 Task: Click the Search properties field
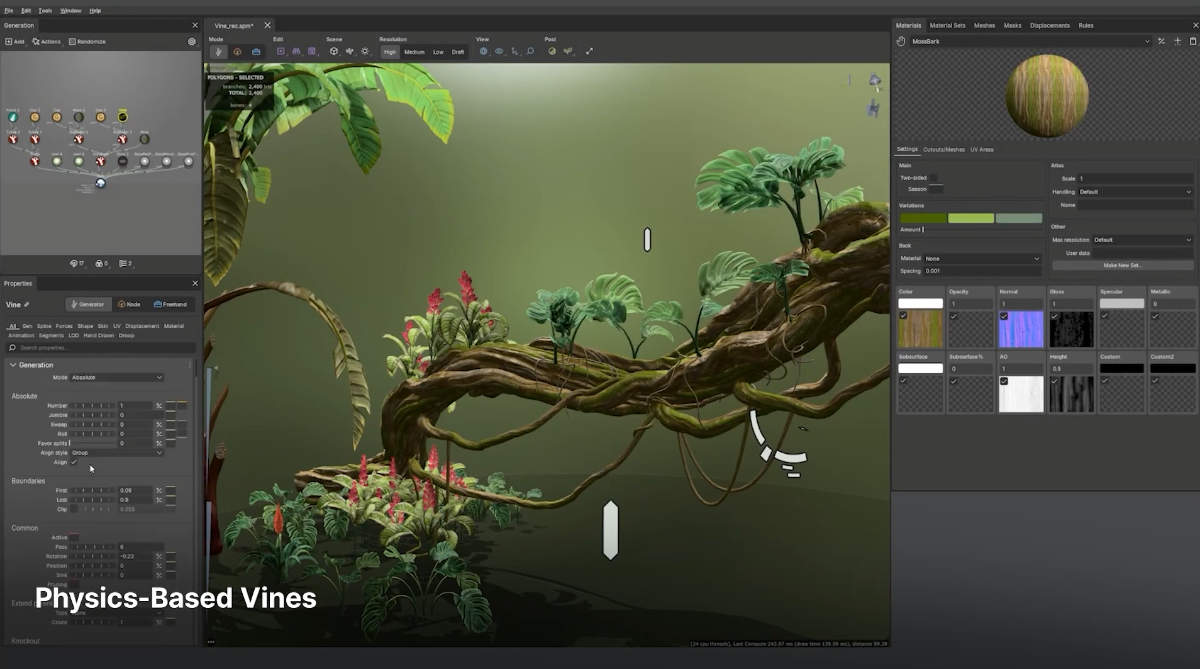tap(100, 347)
